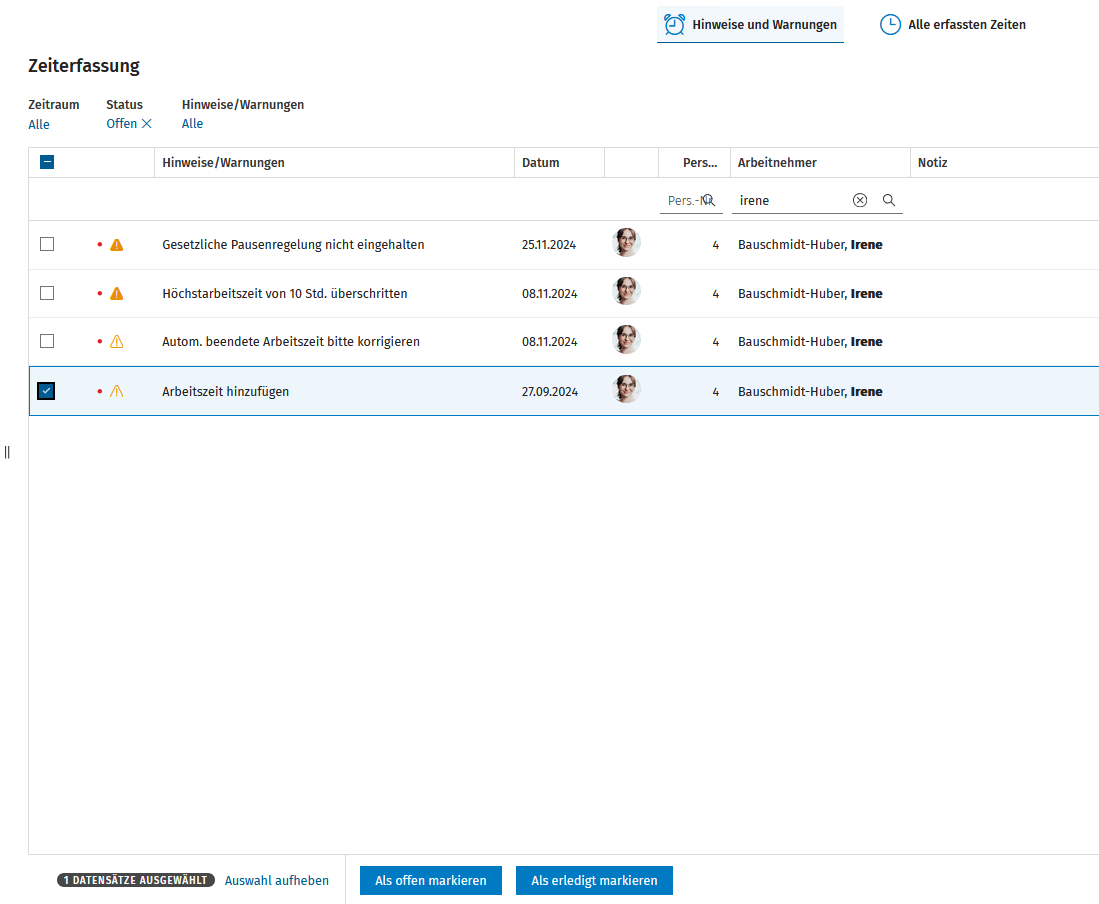Select text Arbeitszeit hinzufügen
Screen dimensions: 1099x904
click(225, 392)
